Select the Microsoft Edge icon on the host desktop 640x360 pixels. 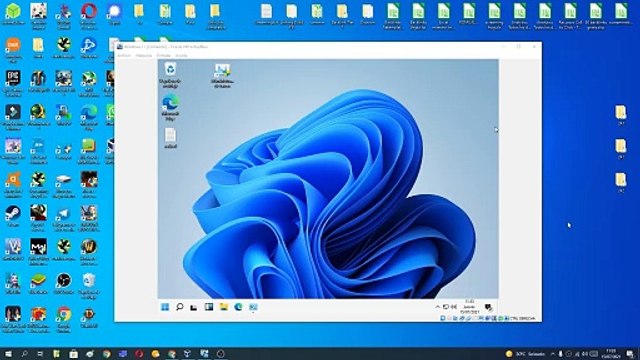89,117
